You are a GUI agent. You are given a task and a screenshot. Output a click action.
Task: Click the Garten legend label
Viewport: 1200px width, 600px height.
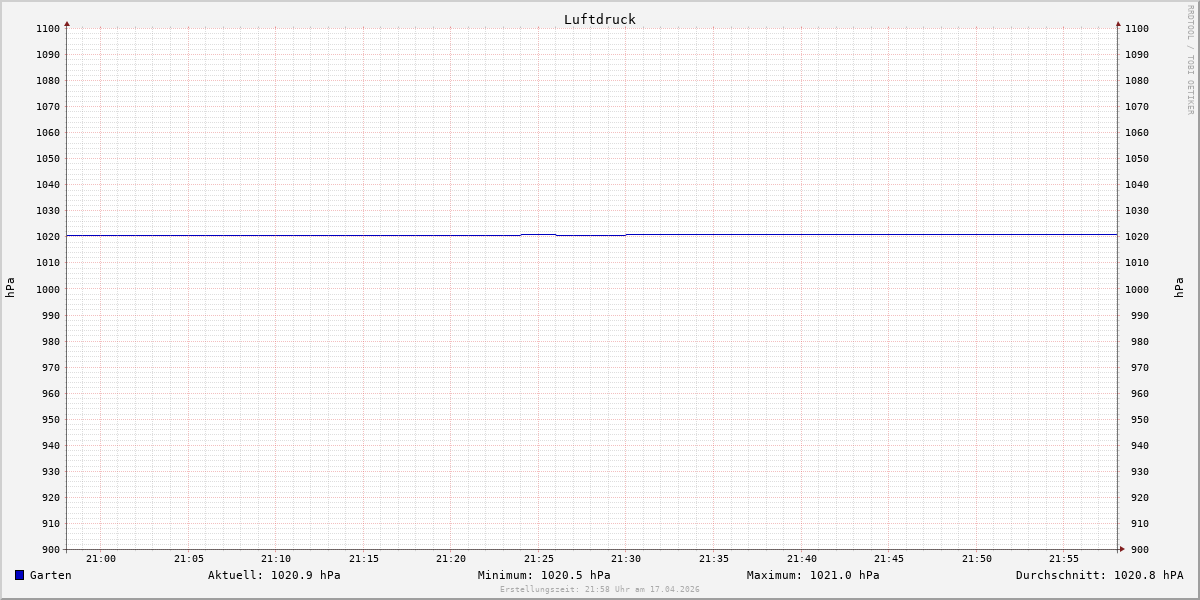pos(50,575)
